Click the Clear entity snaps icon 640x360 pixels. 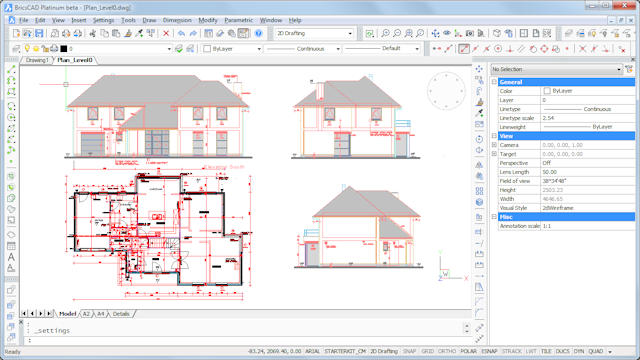coord(622,49)
